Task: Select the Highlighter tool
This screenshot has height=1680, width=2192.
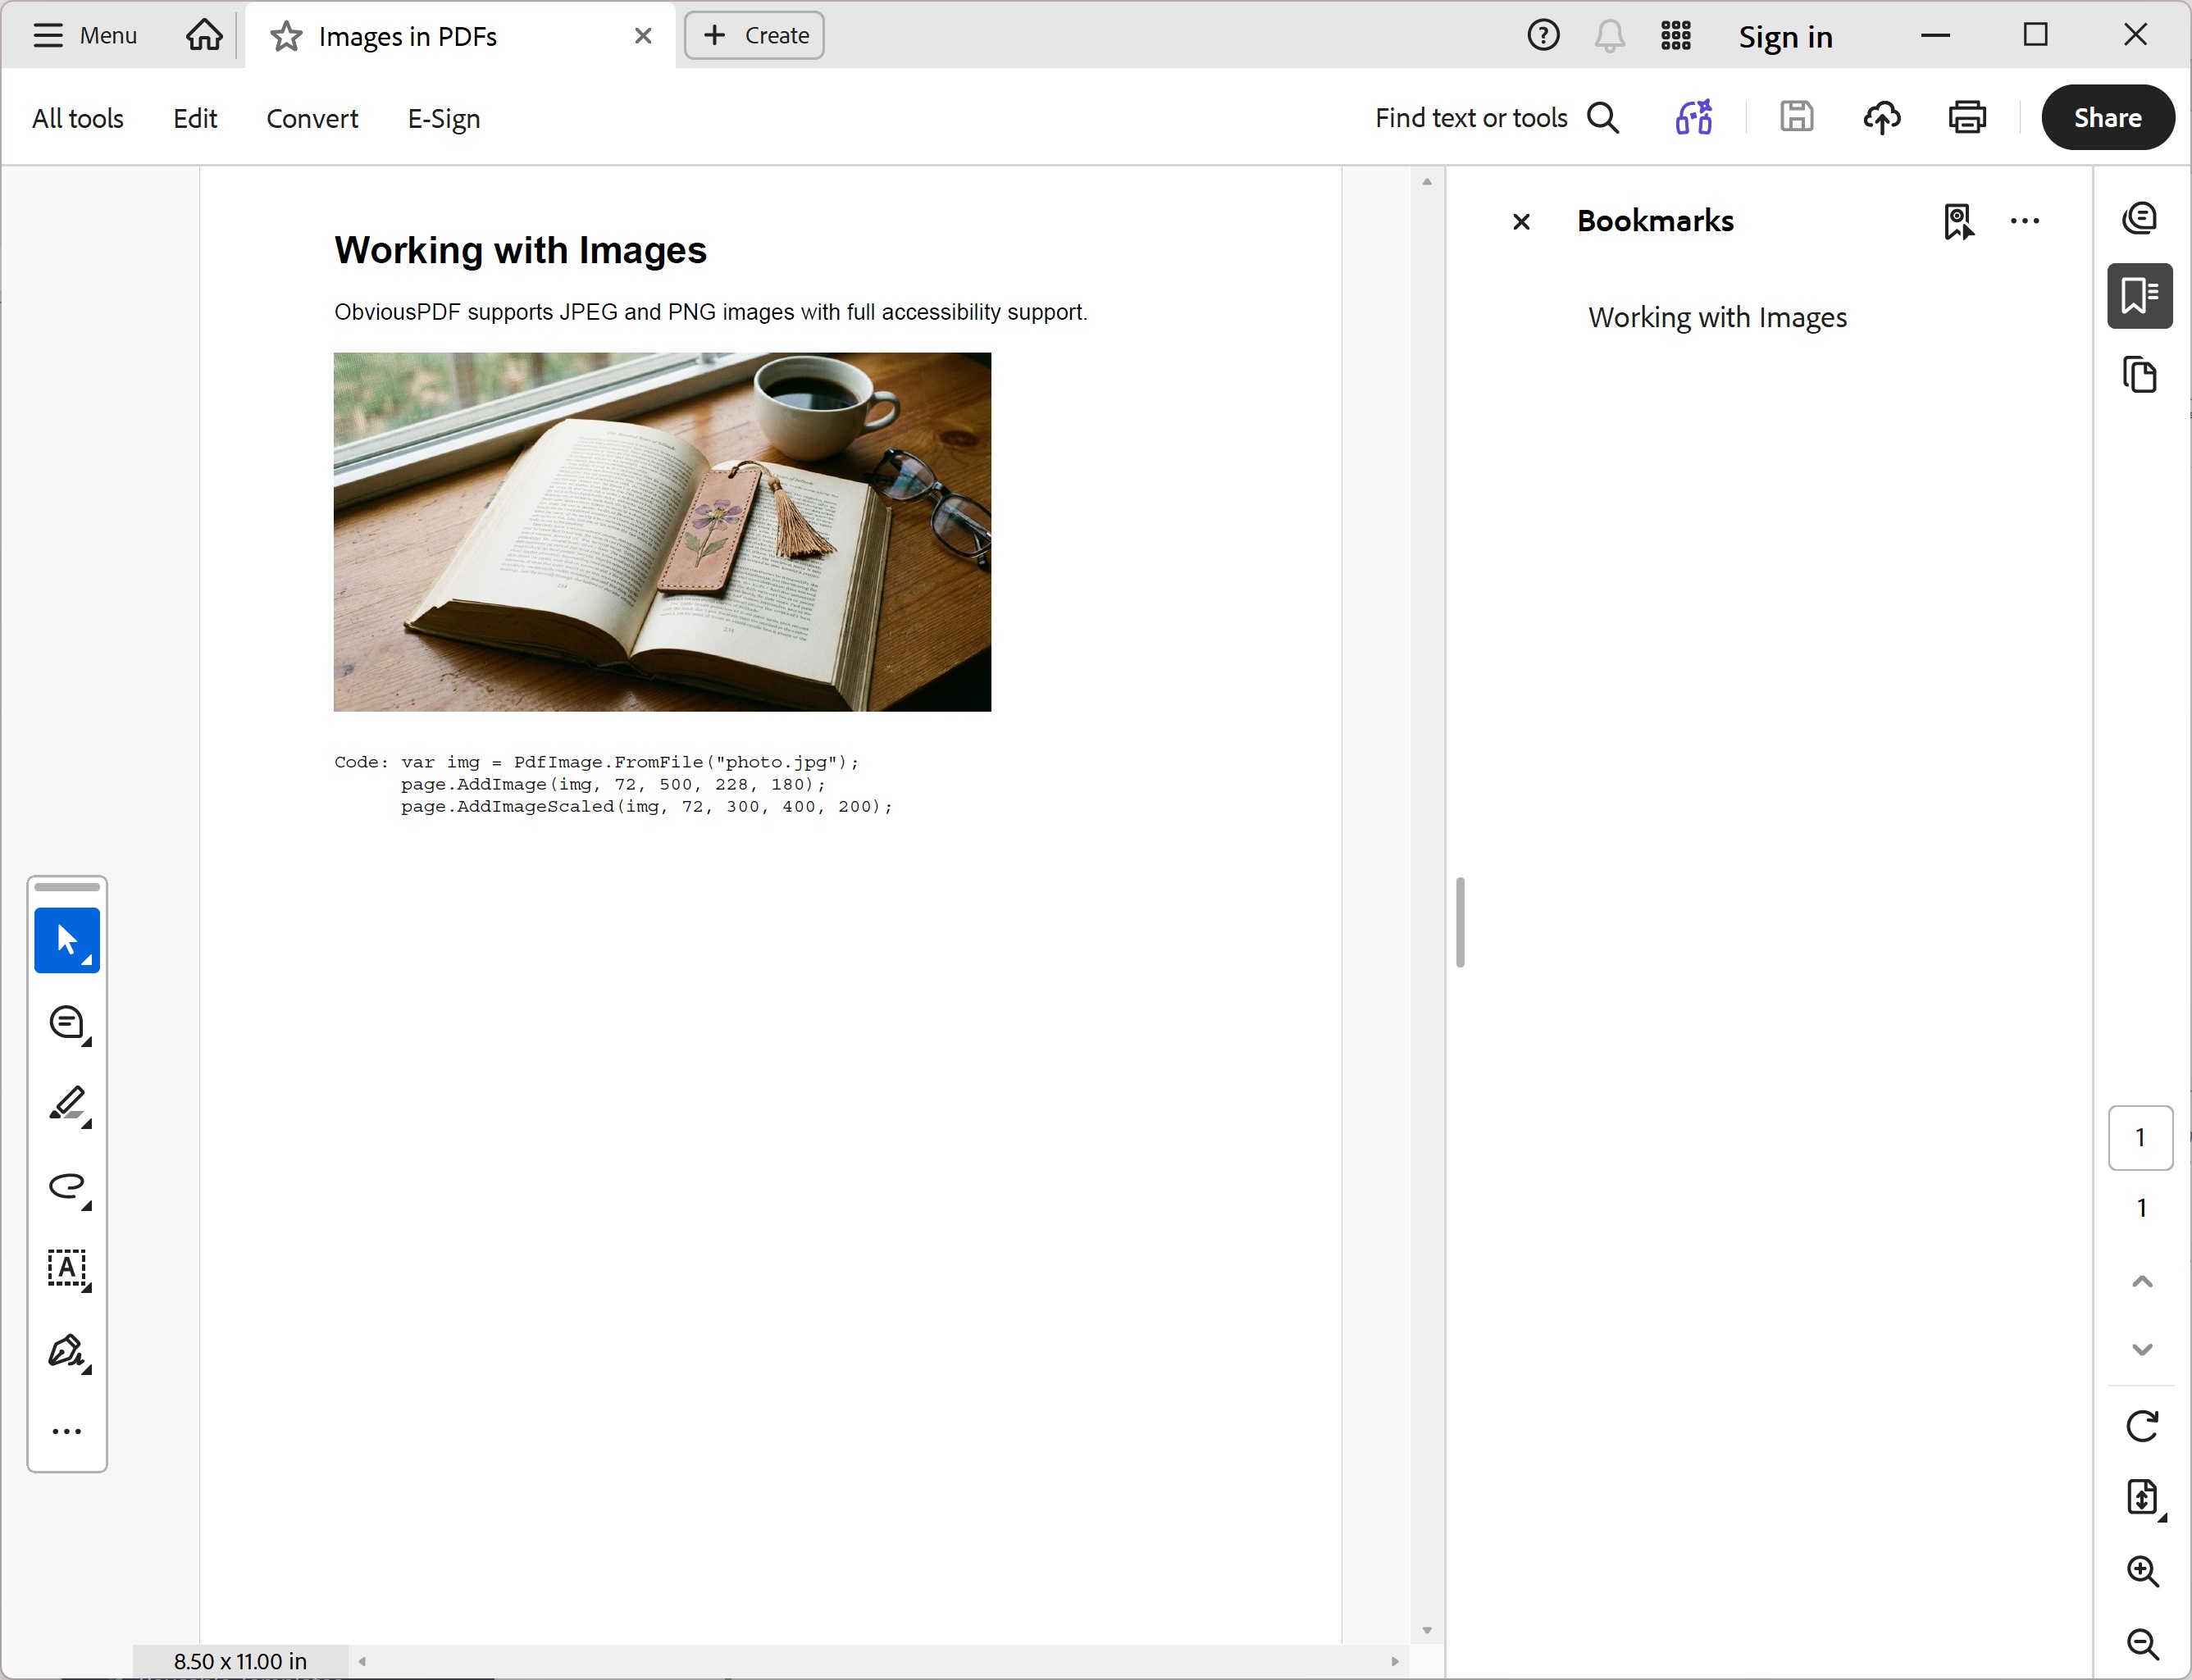Action: (x=67, y=1105)
